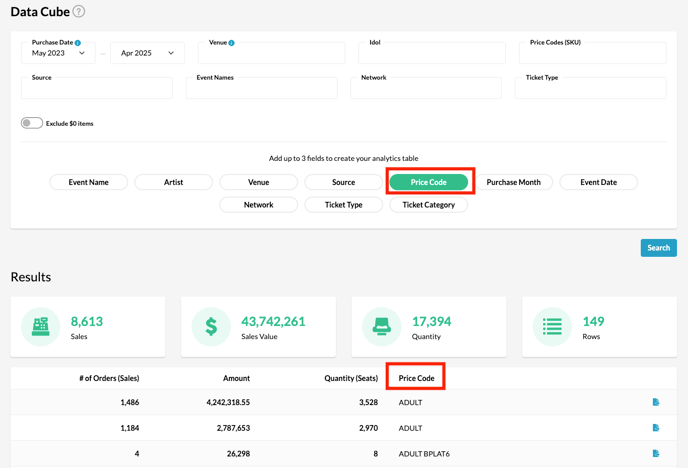This screenshot has width=688, height=468.
Task: Click the Source filter field
Action: tap(97, 88)
